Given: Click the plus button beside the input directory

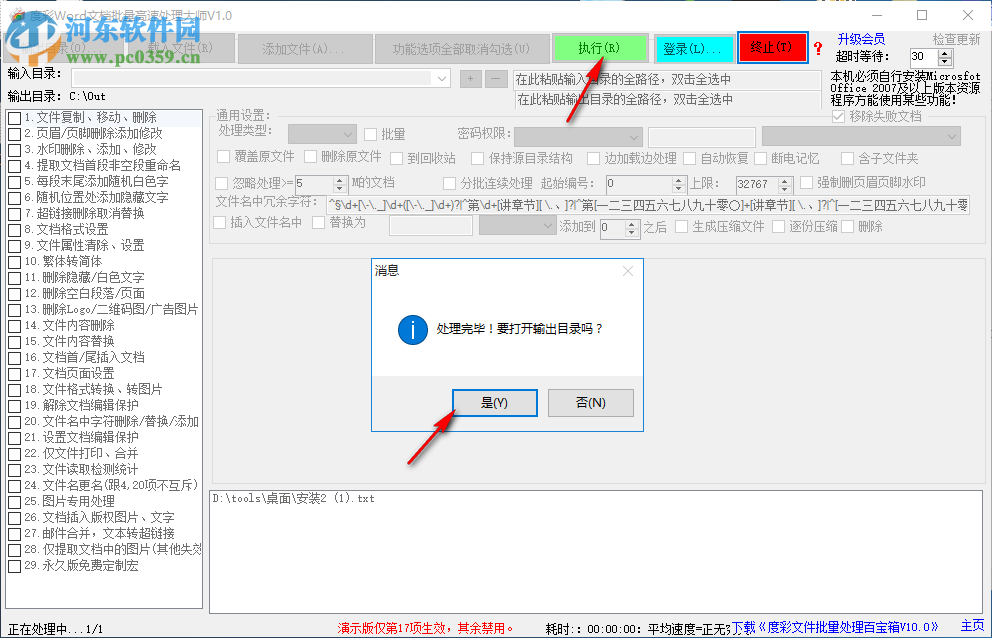Looking at the screenshot, I should coord(470,77).
